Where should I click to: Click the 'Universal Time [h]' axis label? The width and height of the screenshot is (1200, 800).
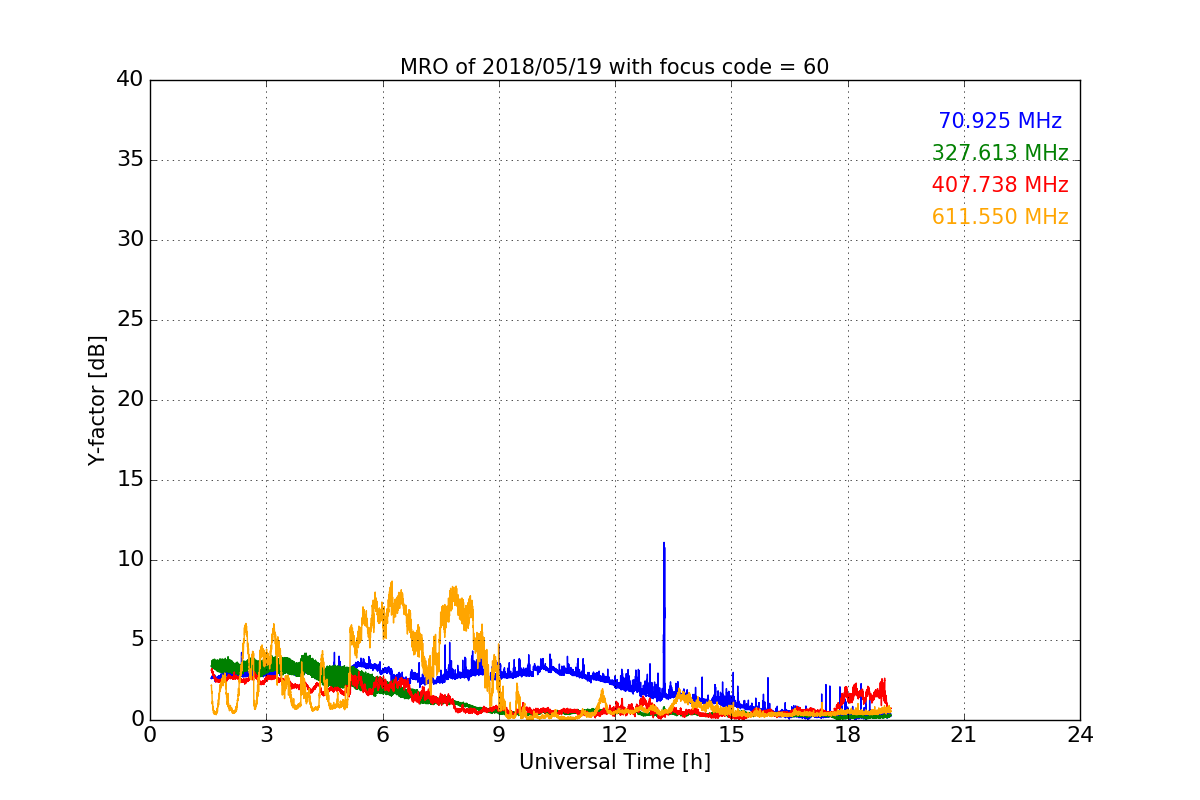[x=614, y=762]
